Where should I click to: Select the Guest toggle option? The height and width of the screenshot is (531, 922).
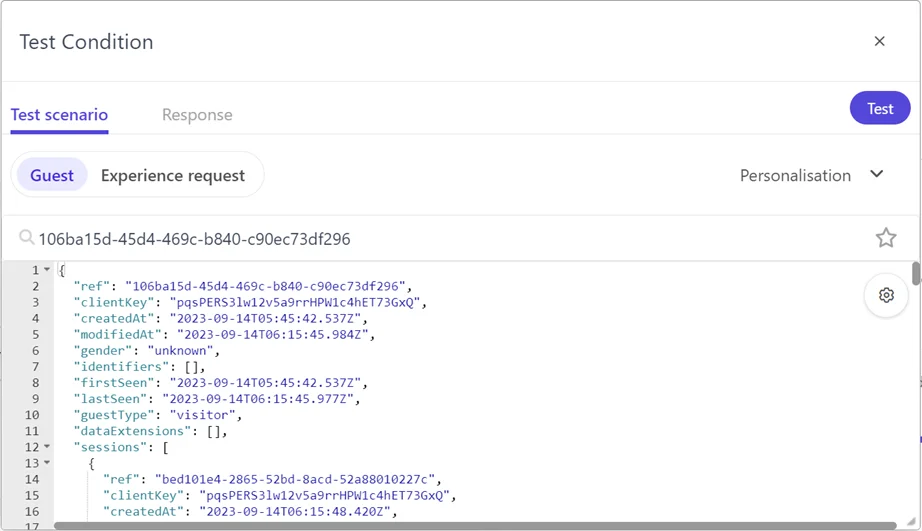52,175
